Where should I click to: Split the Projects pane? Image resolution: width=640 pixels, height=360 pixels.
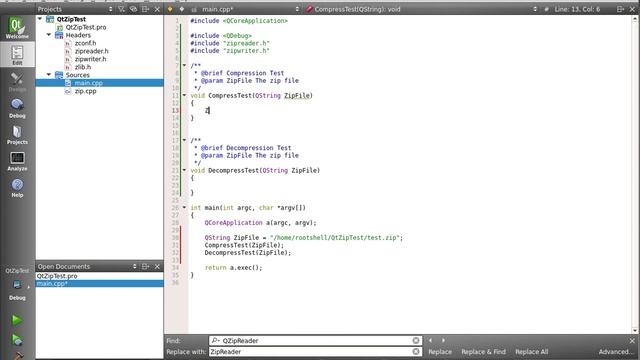tap(145, 9)
